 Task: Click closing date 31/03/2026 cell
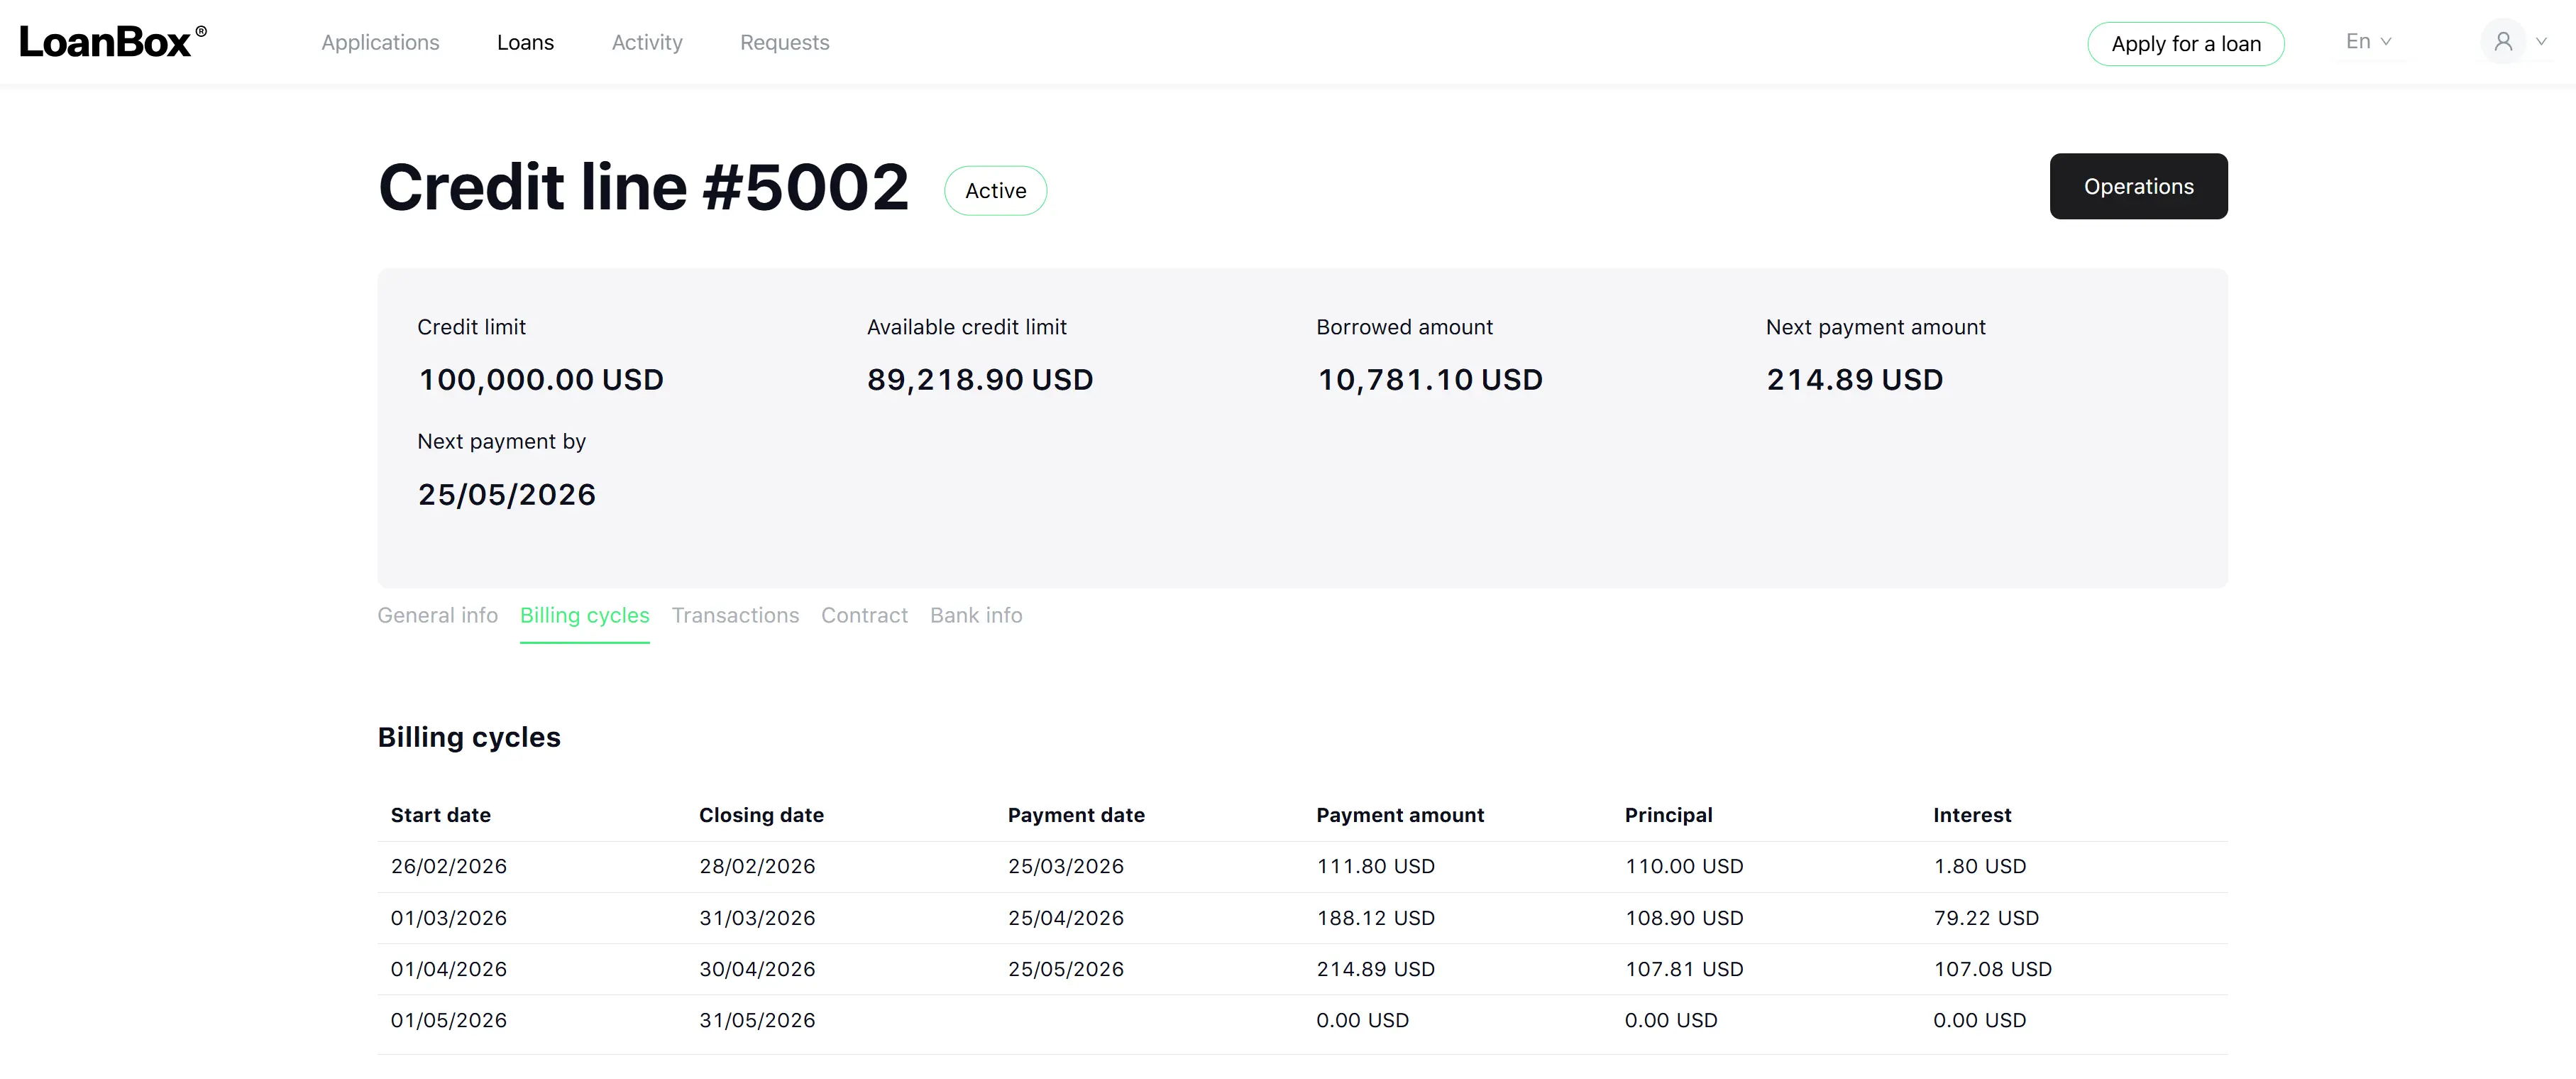[x=757, y=918]
